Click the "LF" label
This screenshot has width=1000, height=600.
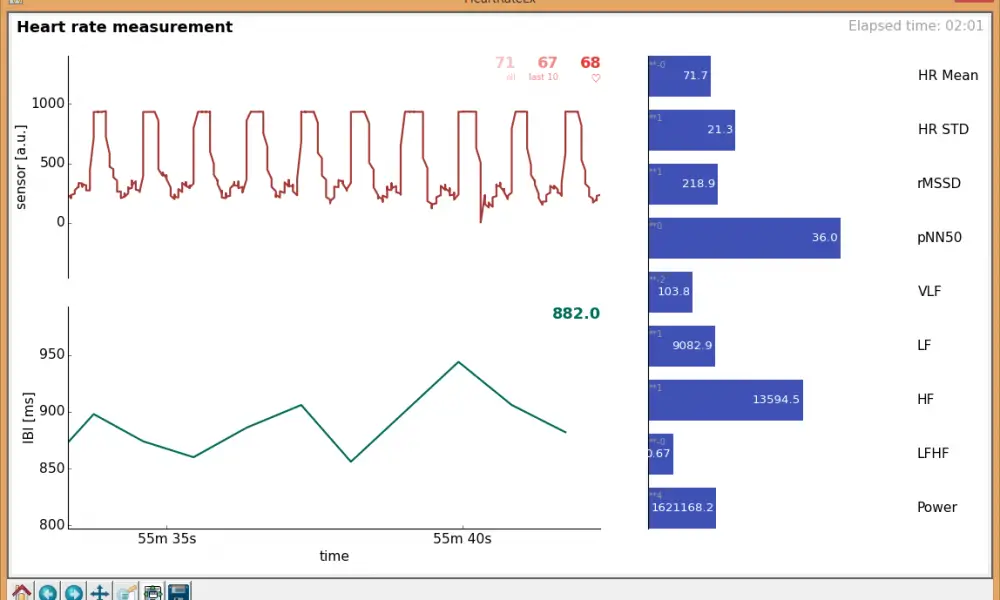tap(924, 346)
